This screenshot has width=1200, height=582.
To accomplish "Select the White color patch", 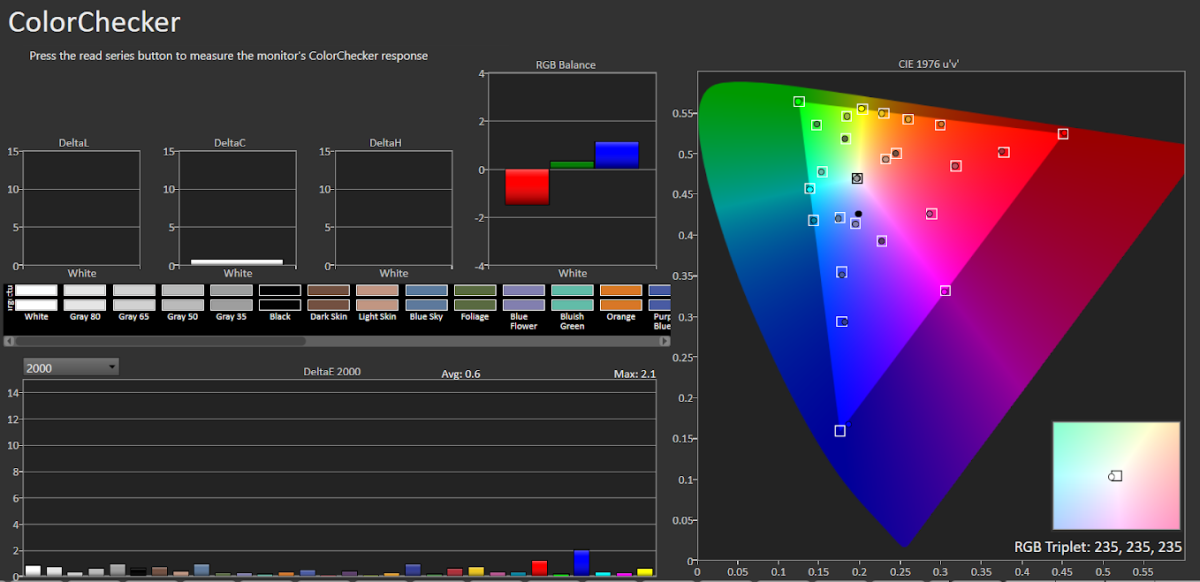I will pyautogui.click(x=37, y=297).
